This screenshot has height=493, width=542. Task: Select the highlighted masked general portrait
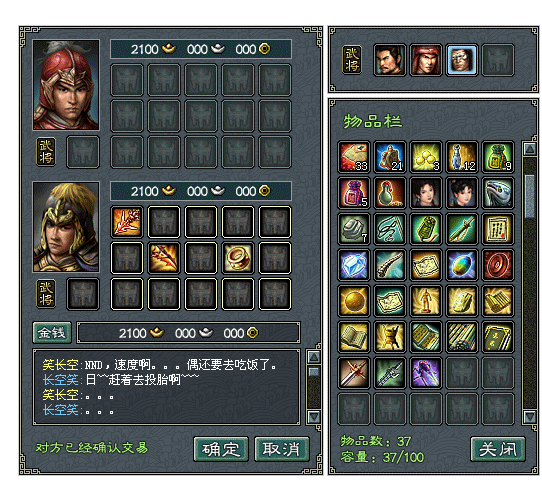pos(461,60)
